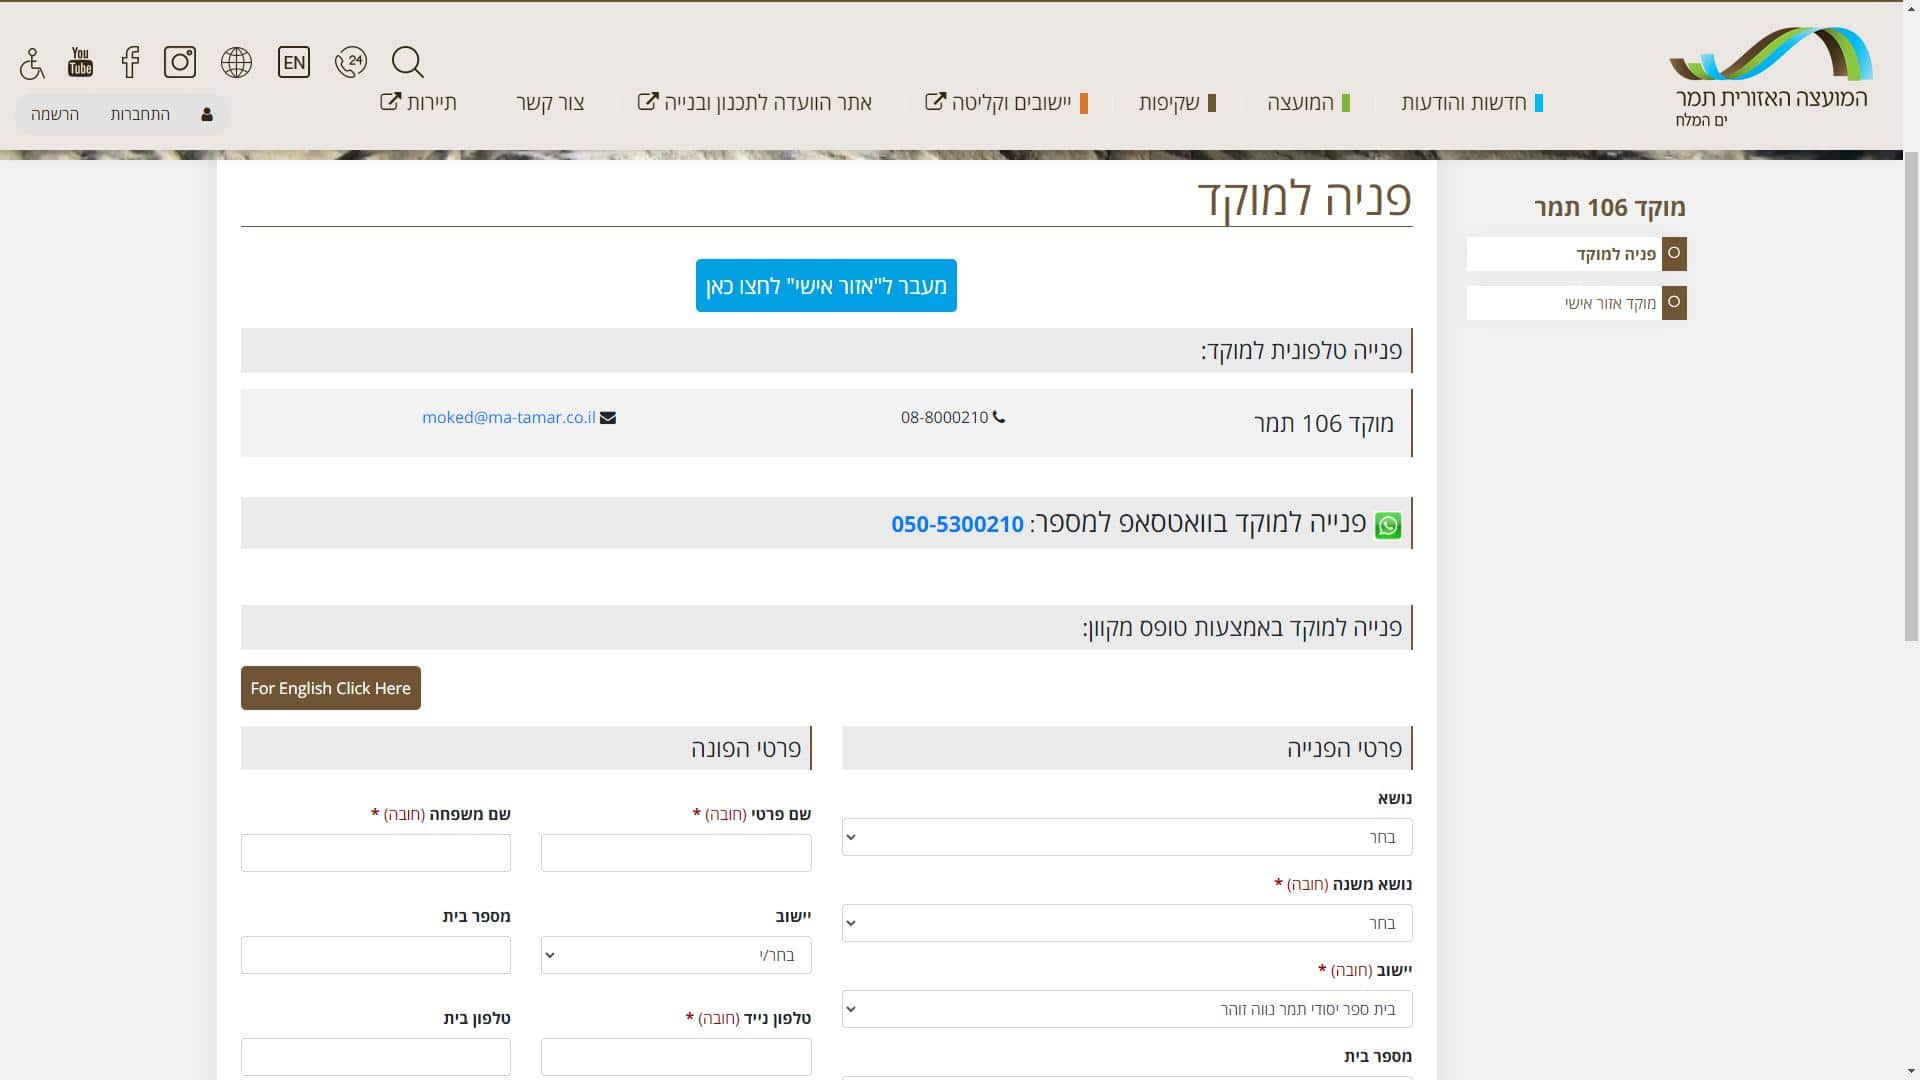The width and height of the screenshot is (1920, 1080).
Task: Click the שם פרטי first name field
Action: 676,853
